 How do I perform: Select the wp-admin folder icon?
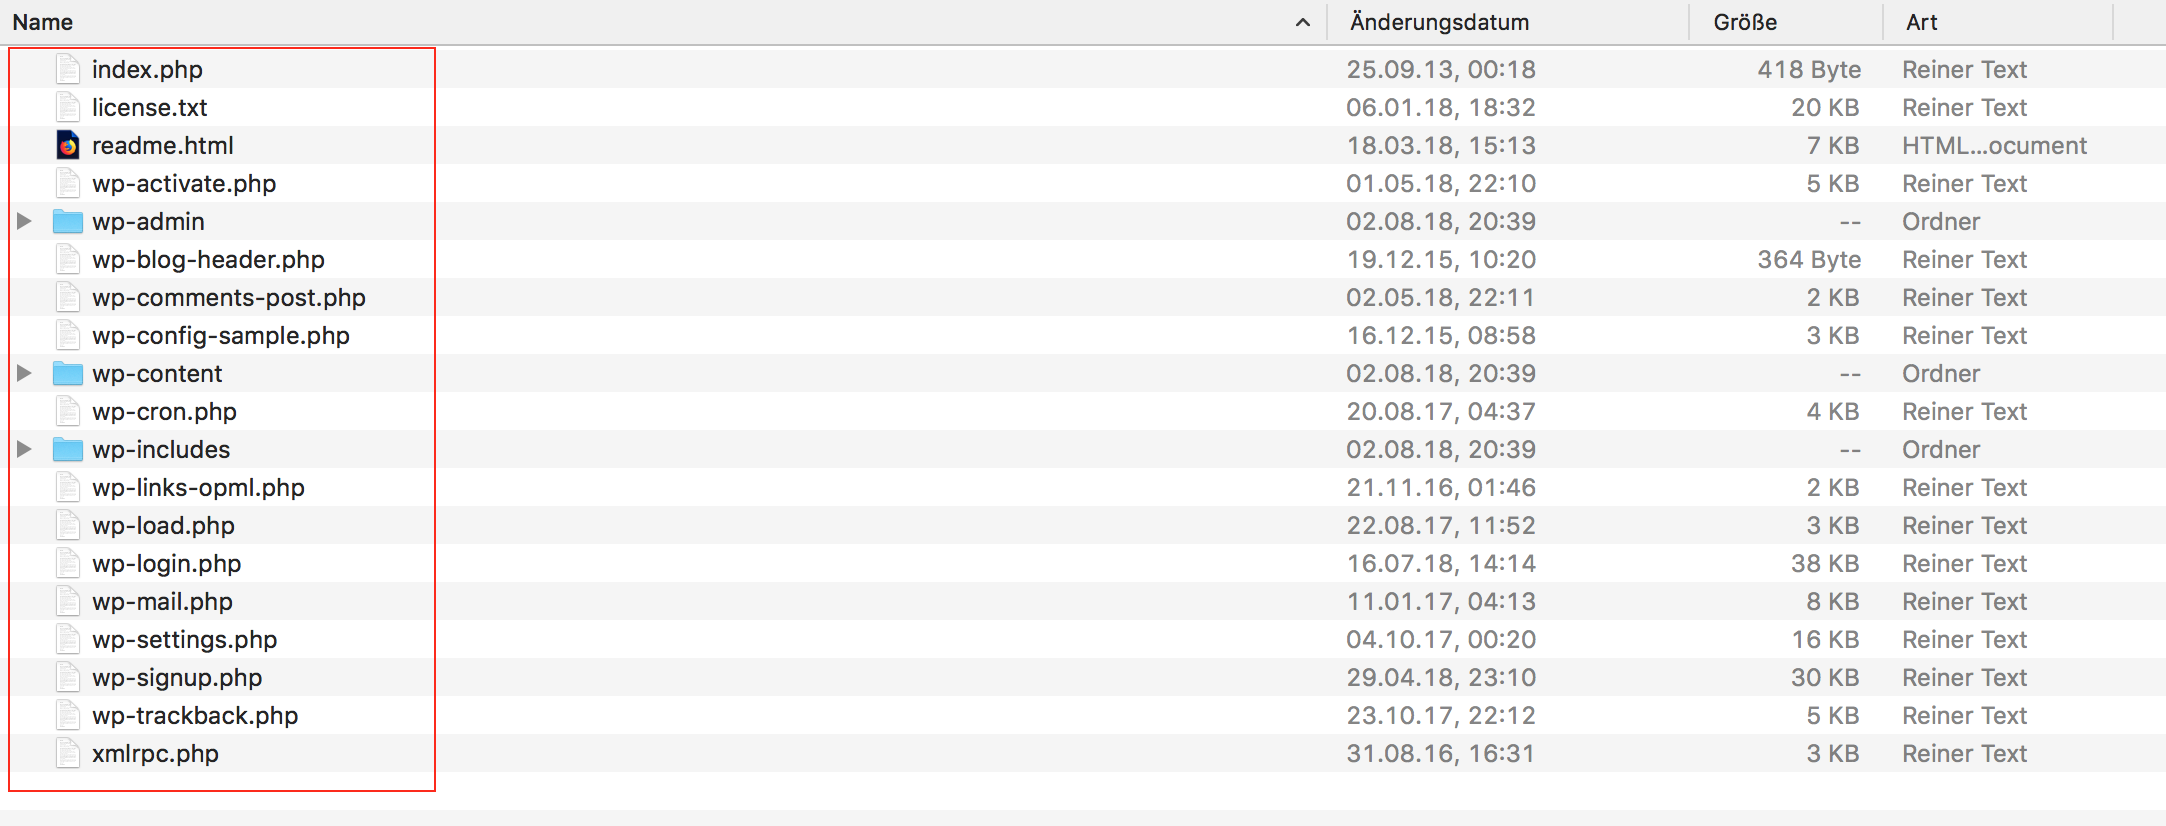(x=68, y=222)
